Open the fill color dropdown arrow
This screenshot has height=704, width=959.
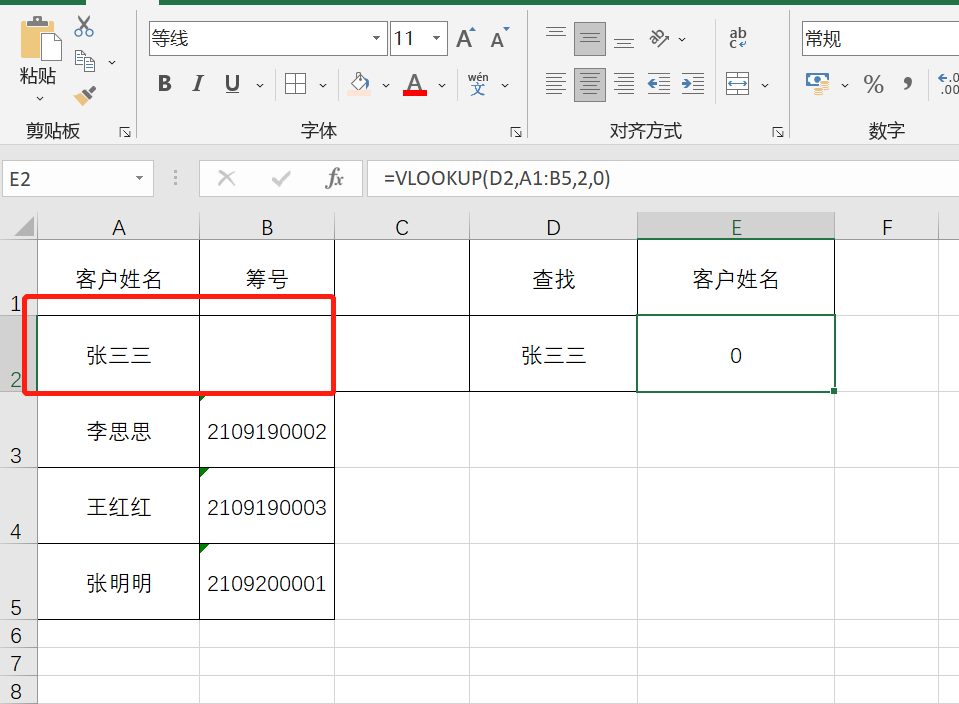pyautogui.click(x=386, y=85)
